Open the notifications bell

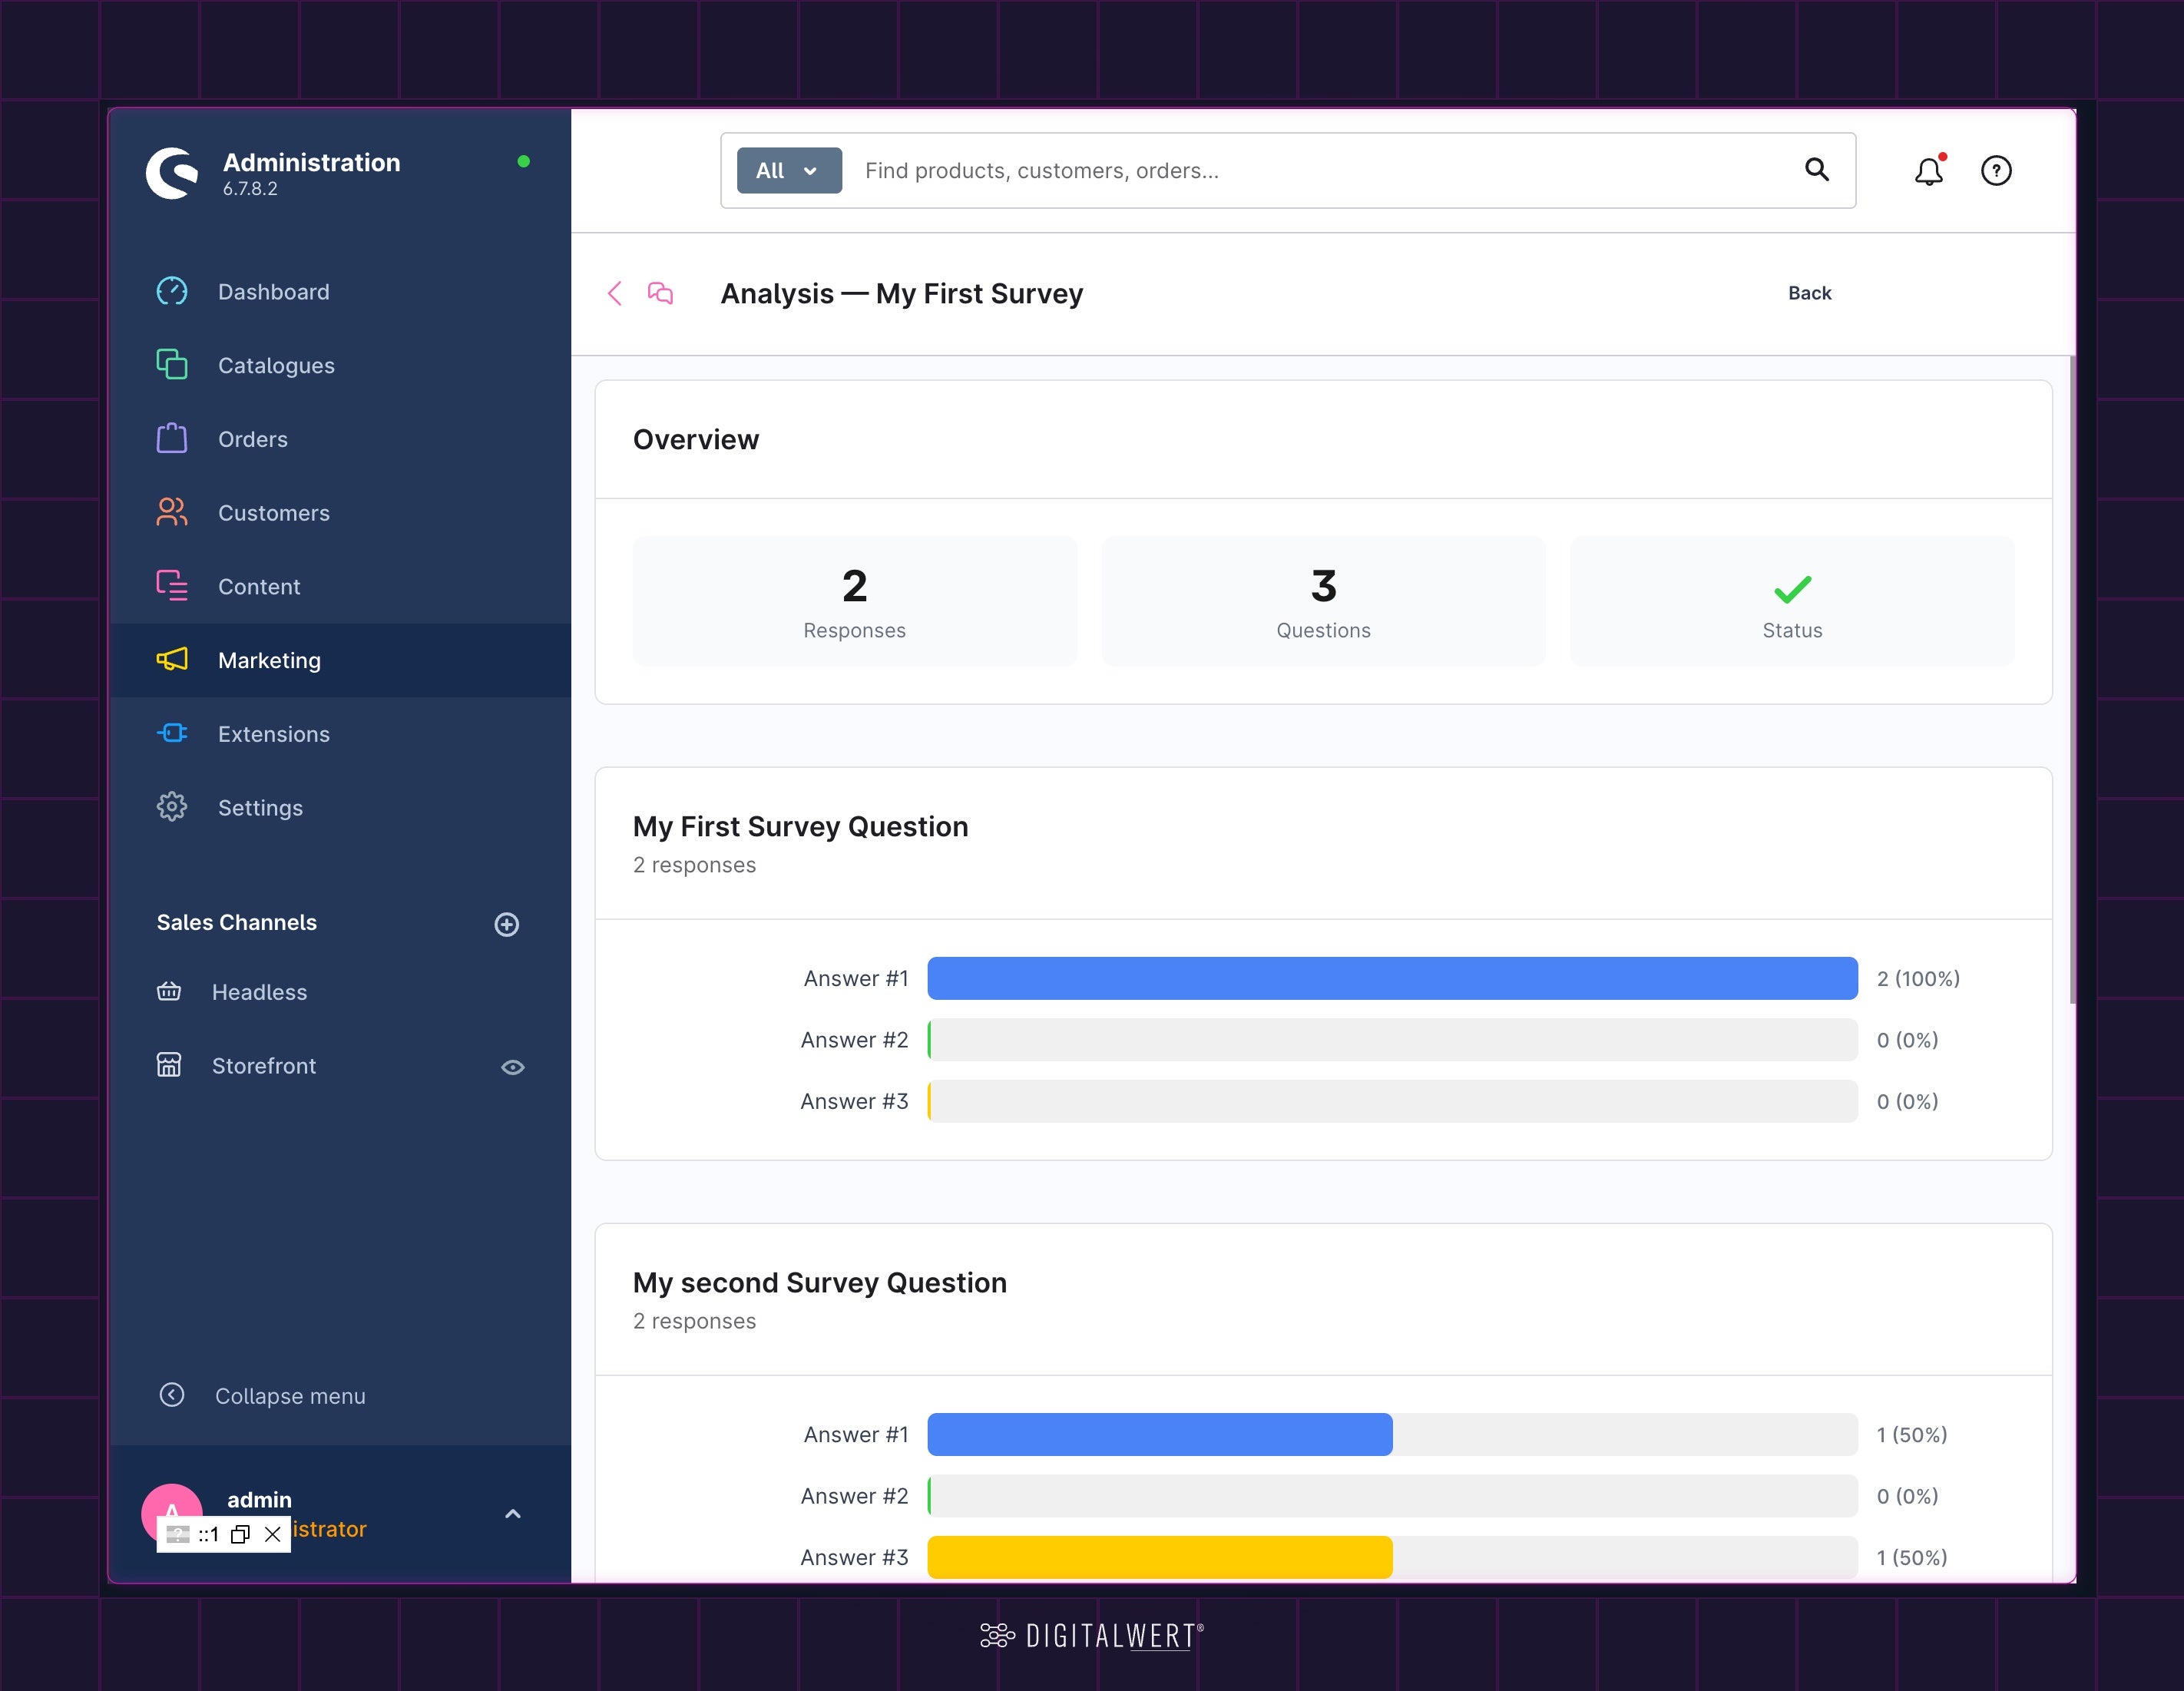1929,171
